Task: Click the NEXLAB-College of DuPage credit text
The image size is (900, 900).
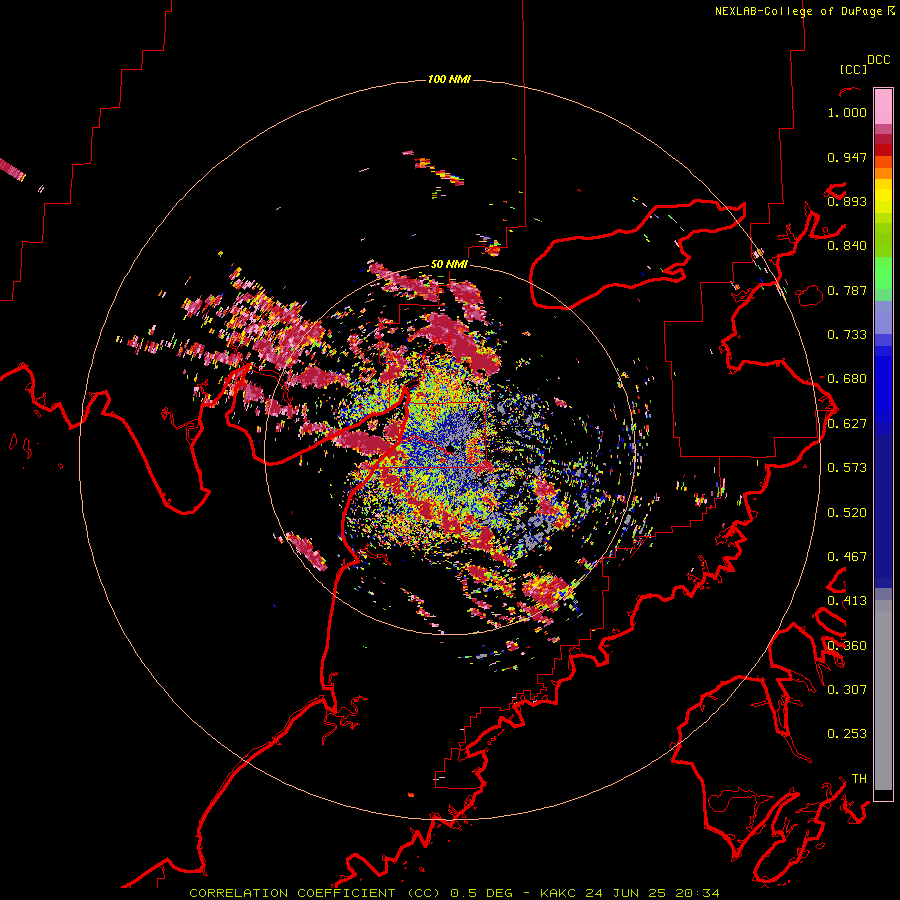Action: pyautogui.click(x=798, y=11)
